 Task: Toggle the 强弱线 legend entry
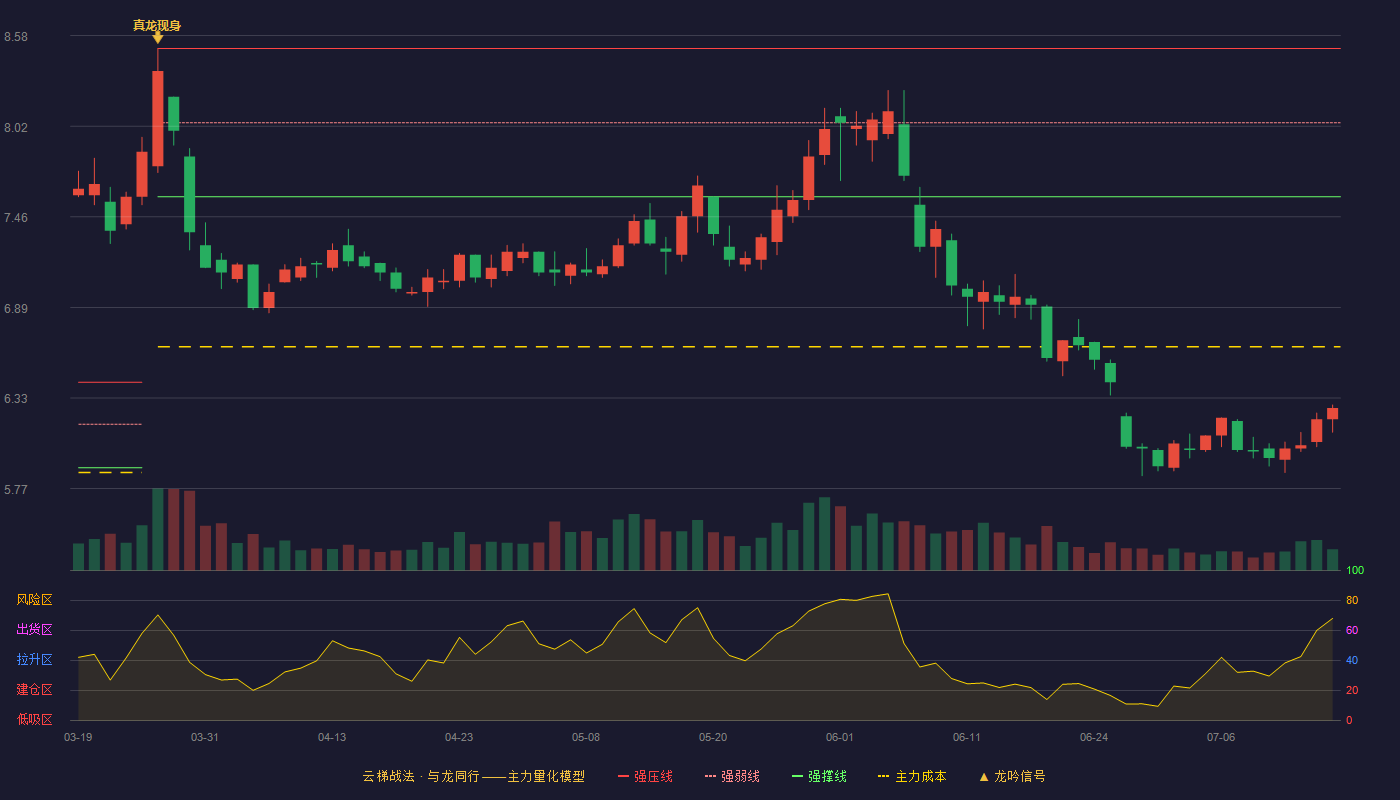732,776
